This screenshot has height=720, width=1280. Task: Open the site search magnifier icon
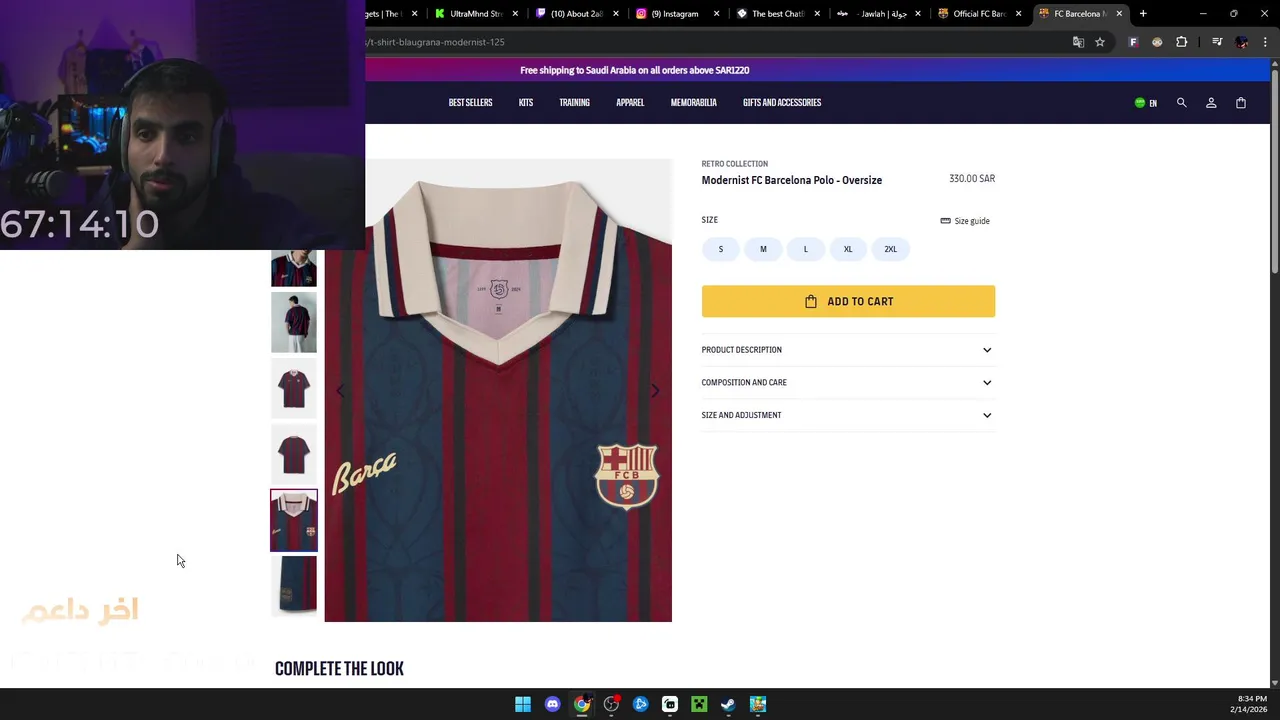click(x=1181, y=103)
